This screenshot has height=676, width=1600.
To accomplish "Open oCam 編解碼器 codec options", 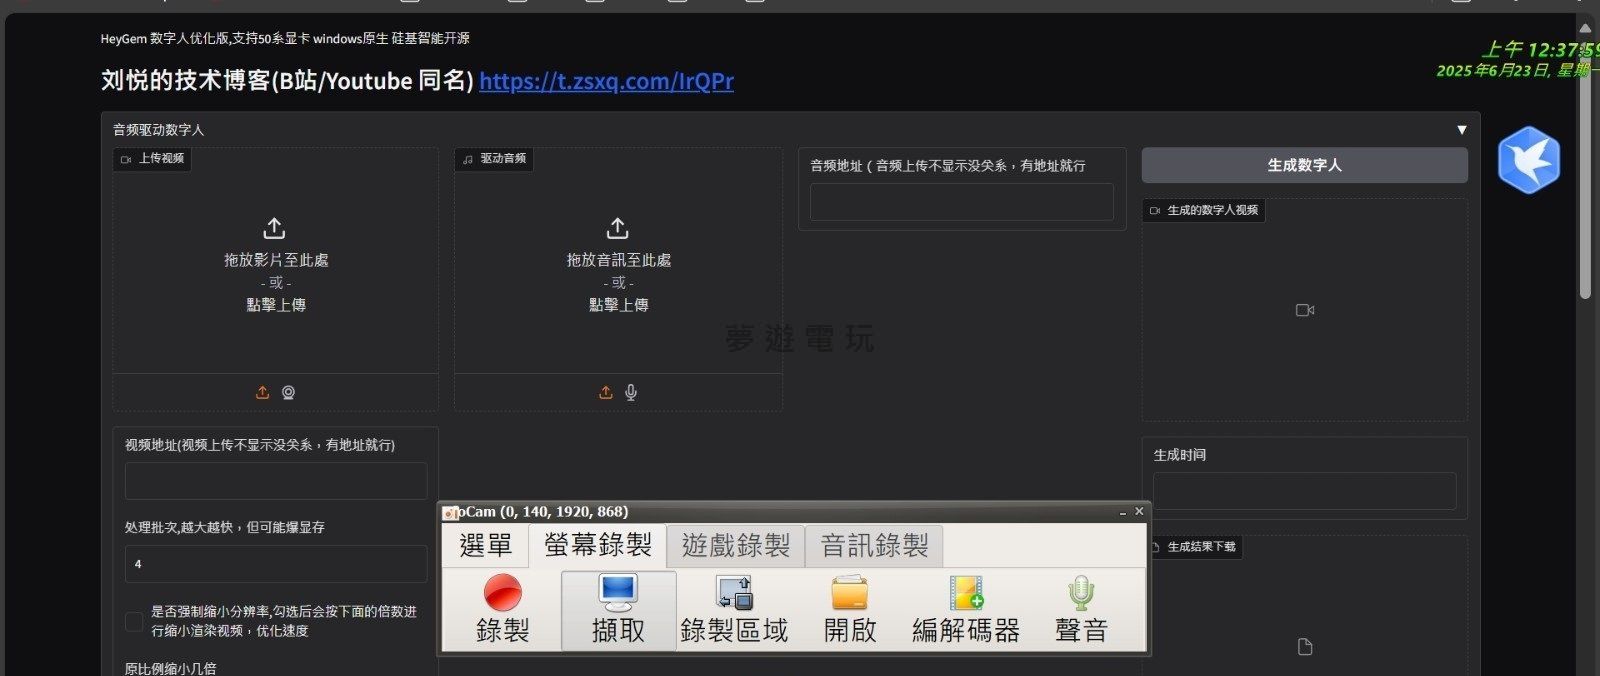I will 966,610.
